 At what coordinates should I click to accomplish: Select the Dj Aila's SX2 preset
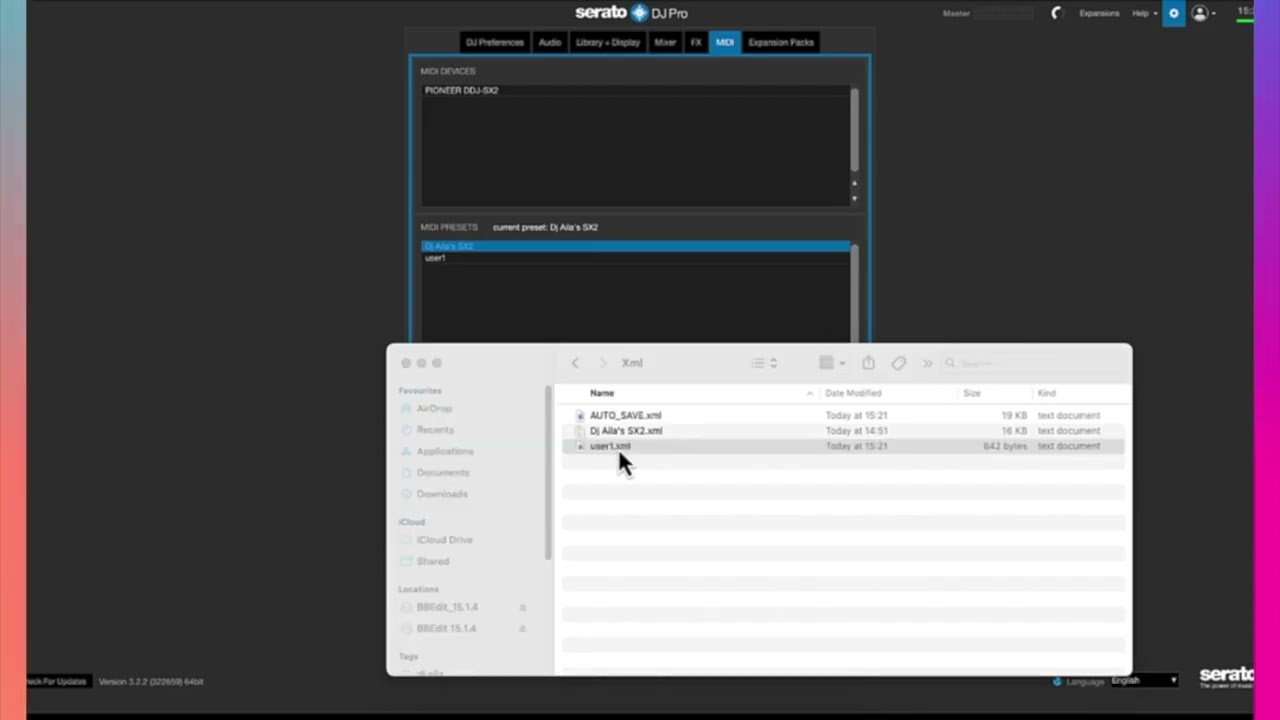coord(636,246)
